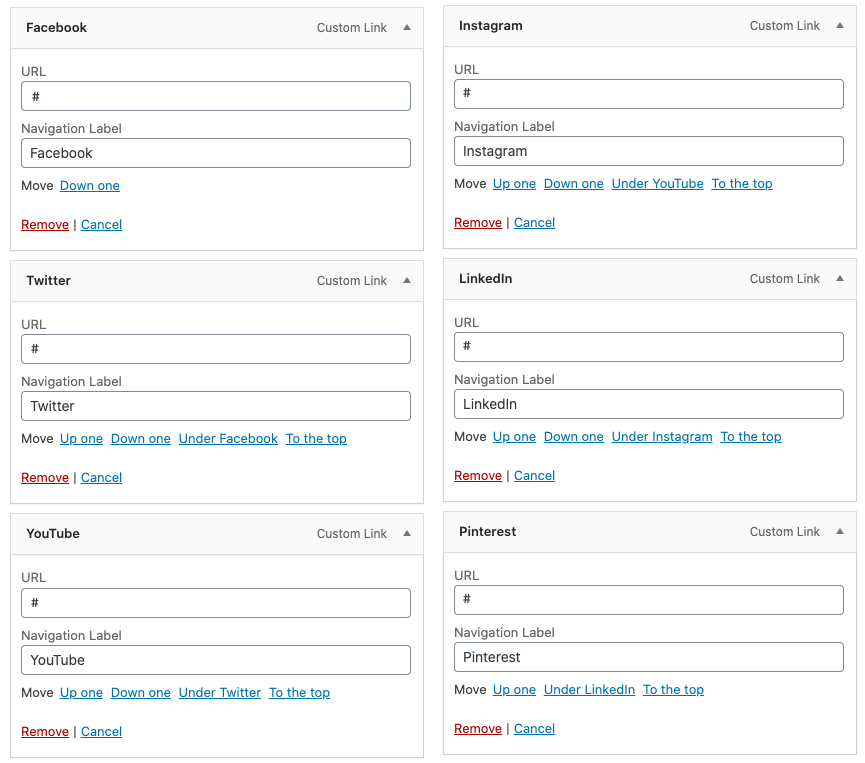Click Custom Link label in LinkedIn header
Viewport: 865px width, 763px height.
click(784, 279)
